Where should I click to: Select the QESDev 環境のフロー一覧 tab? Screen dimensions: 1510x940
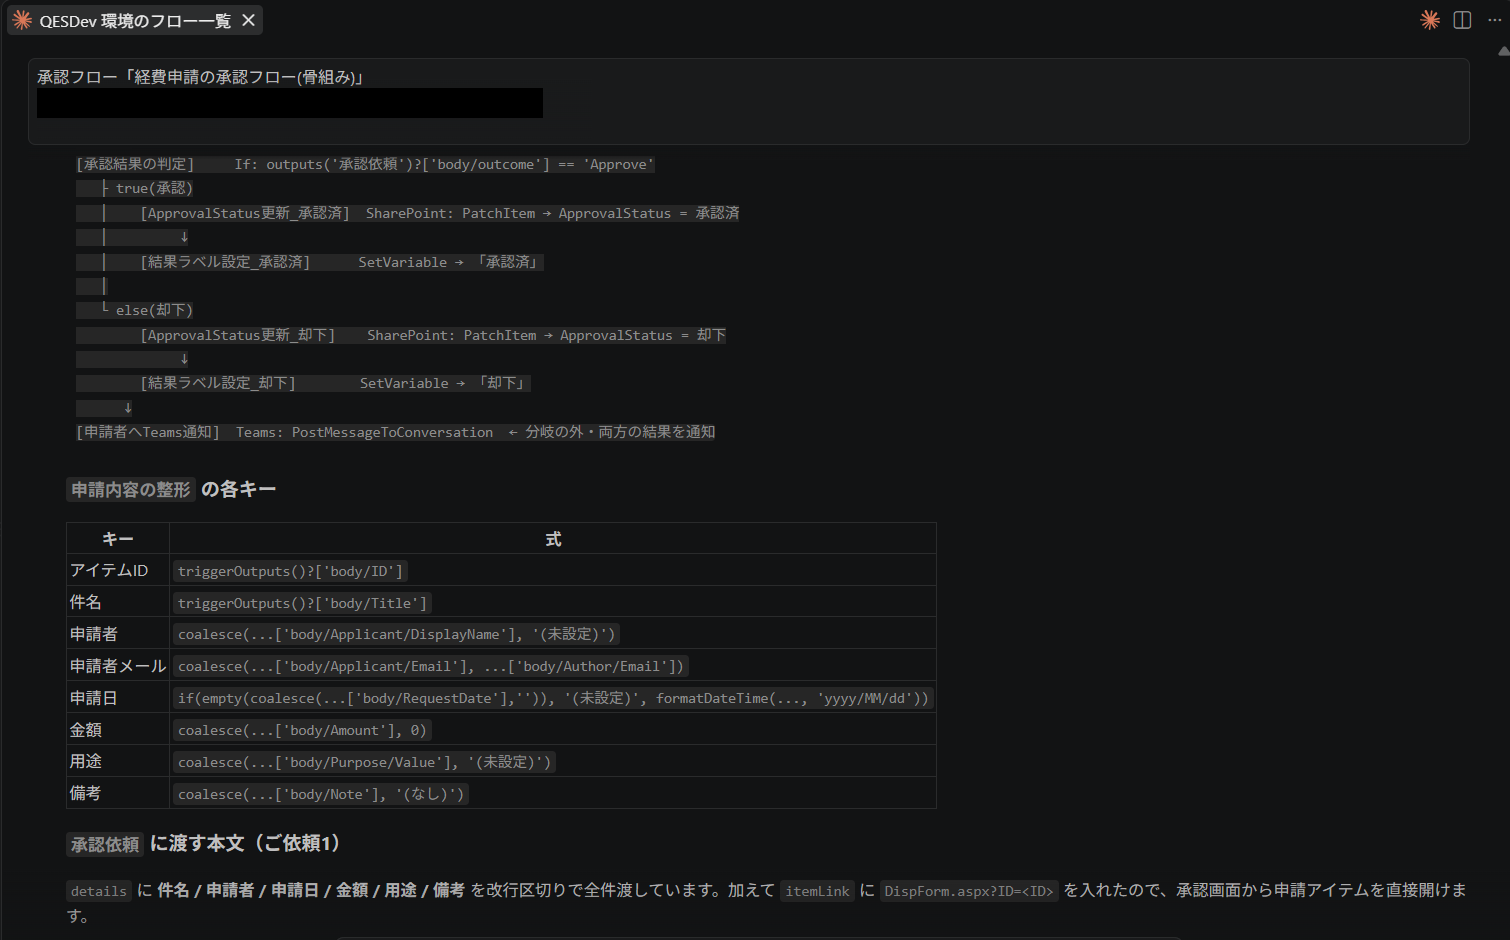point(135,20)
